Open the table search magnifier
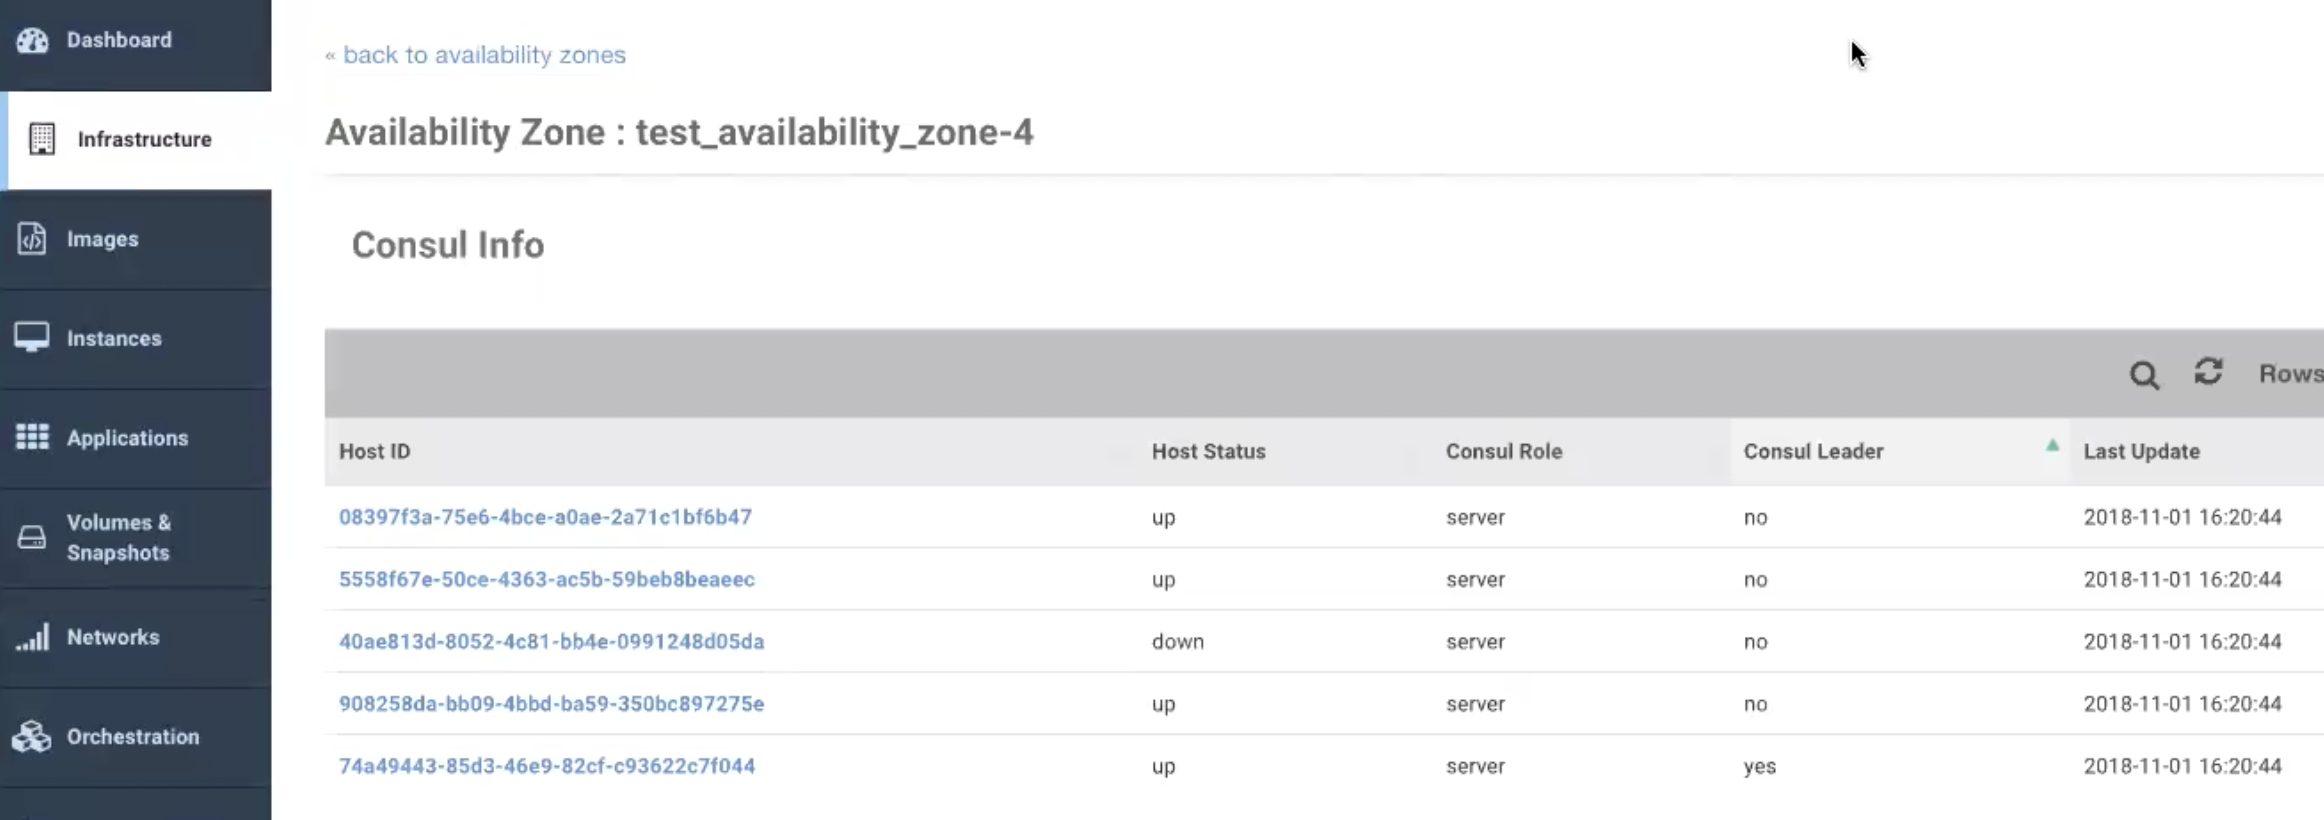 click(x=2143, y=375)
